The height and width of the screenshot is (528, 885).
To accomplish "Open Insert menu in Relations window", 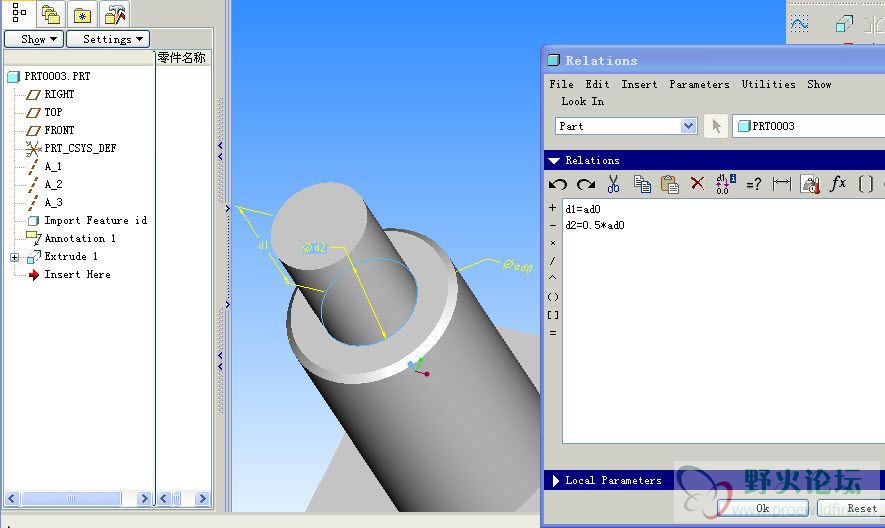I will point(639,84).
